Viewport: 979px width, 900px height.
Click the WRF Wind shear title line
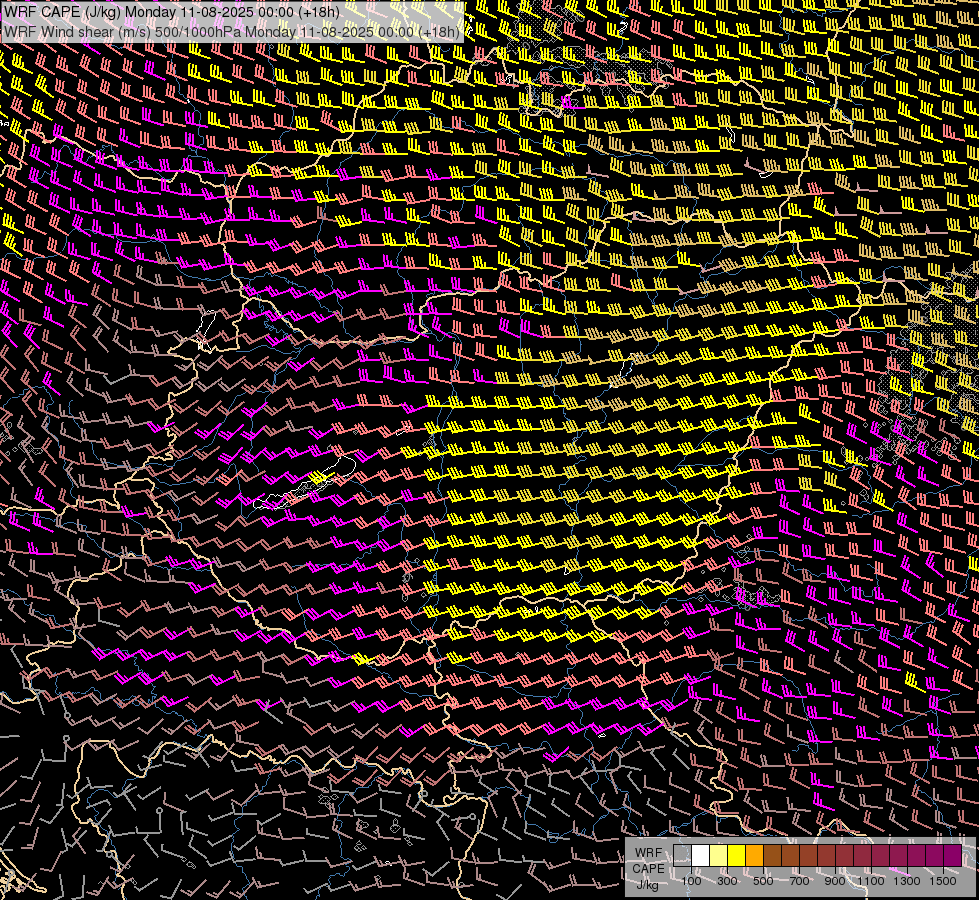232,32
